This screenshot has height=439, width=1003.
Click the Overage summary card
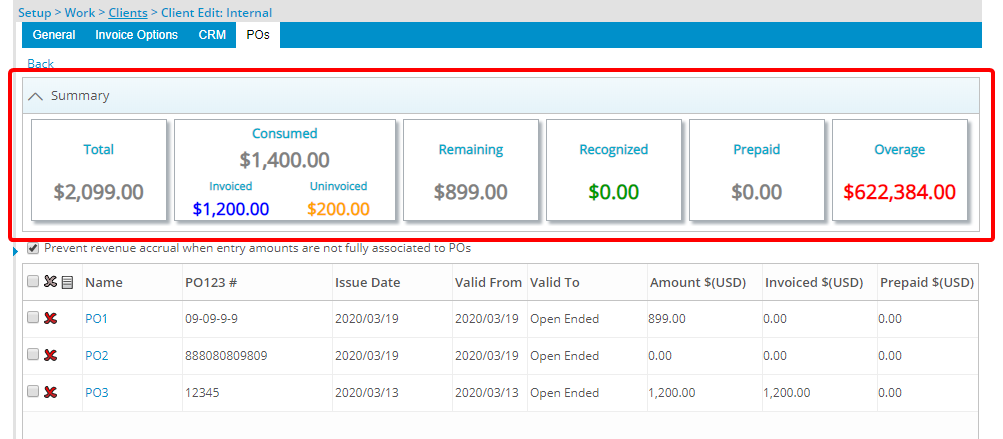pyautogui.click(x=899, y=170)
